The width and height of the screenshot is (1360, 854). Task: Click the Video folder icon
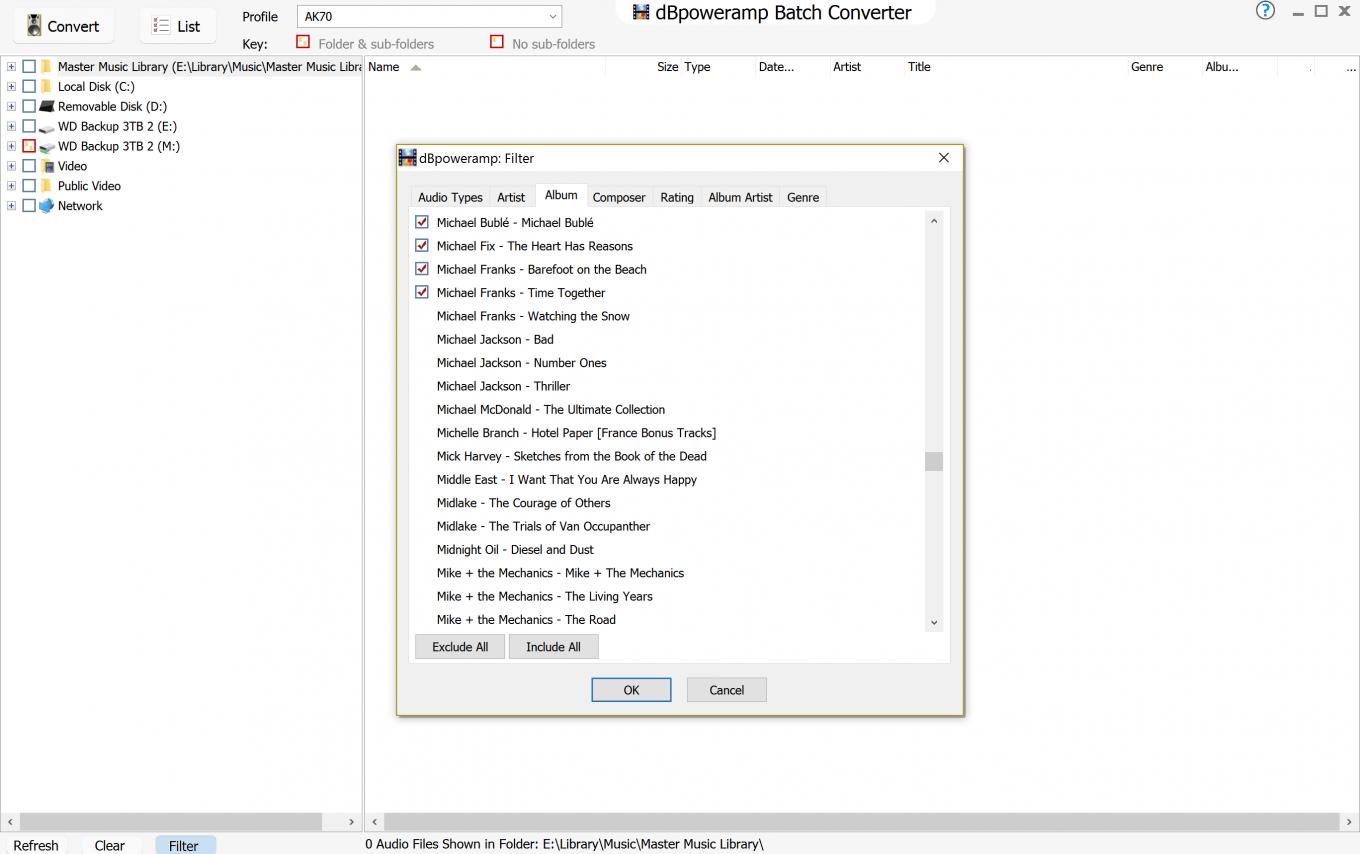pyautogui.click(x=46, y=166)
